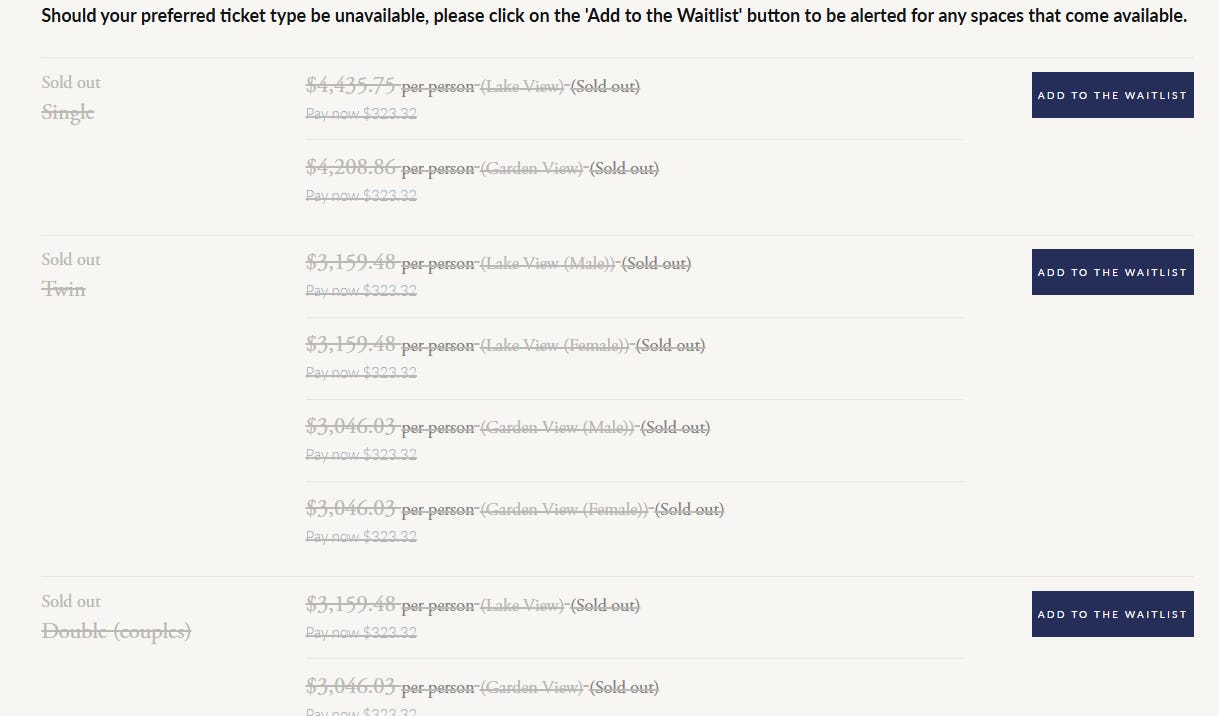This screenshot has width=1219, height=716.
Task: Click Pay now under Twin Garden View (Female)
Action: point(361,537)
